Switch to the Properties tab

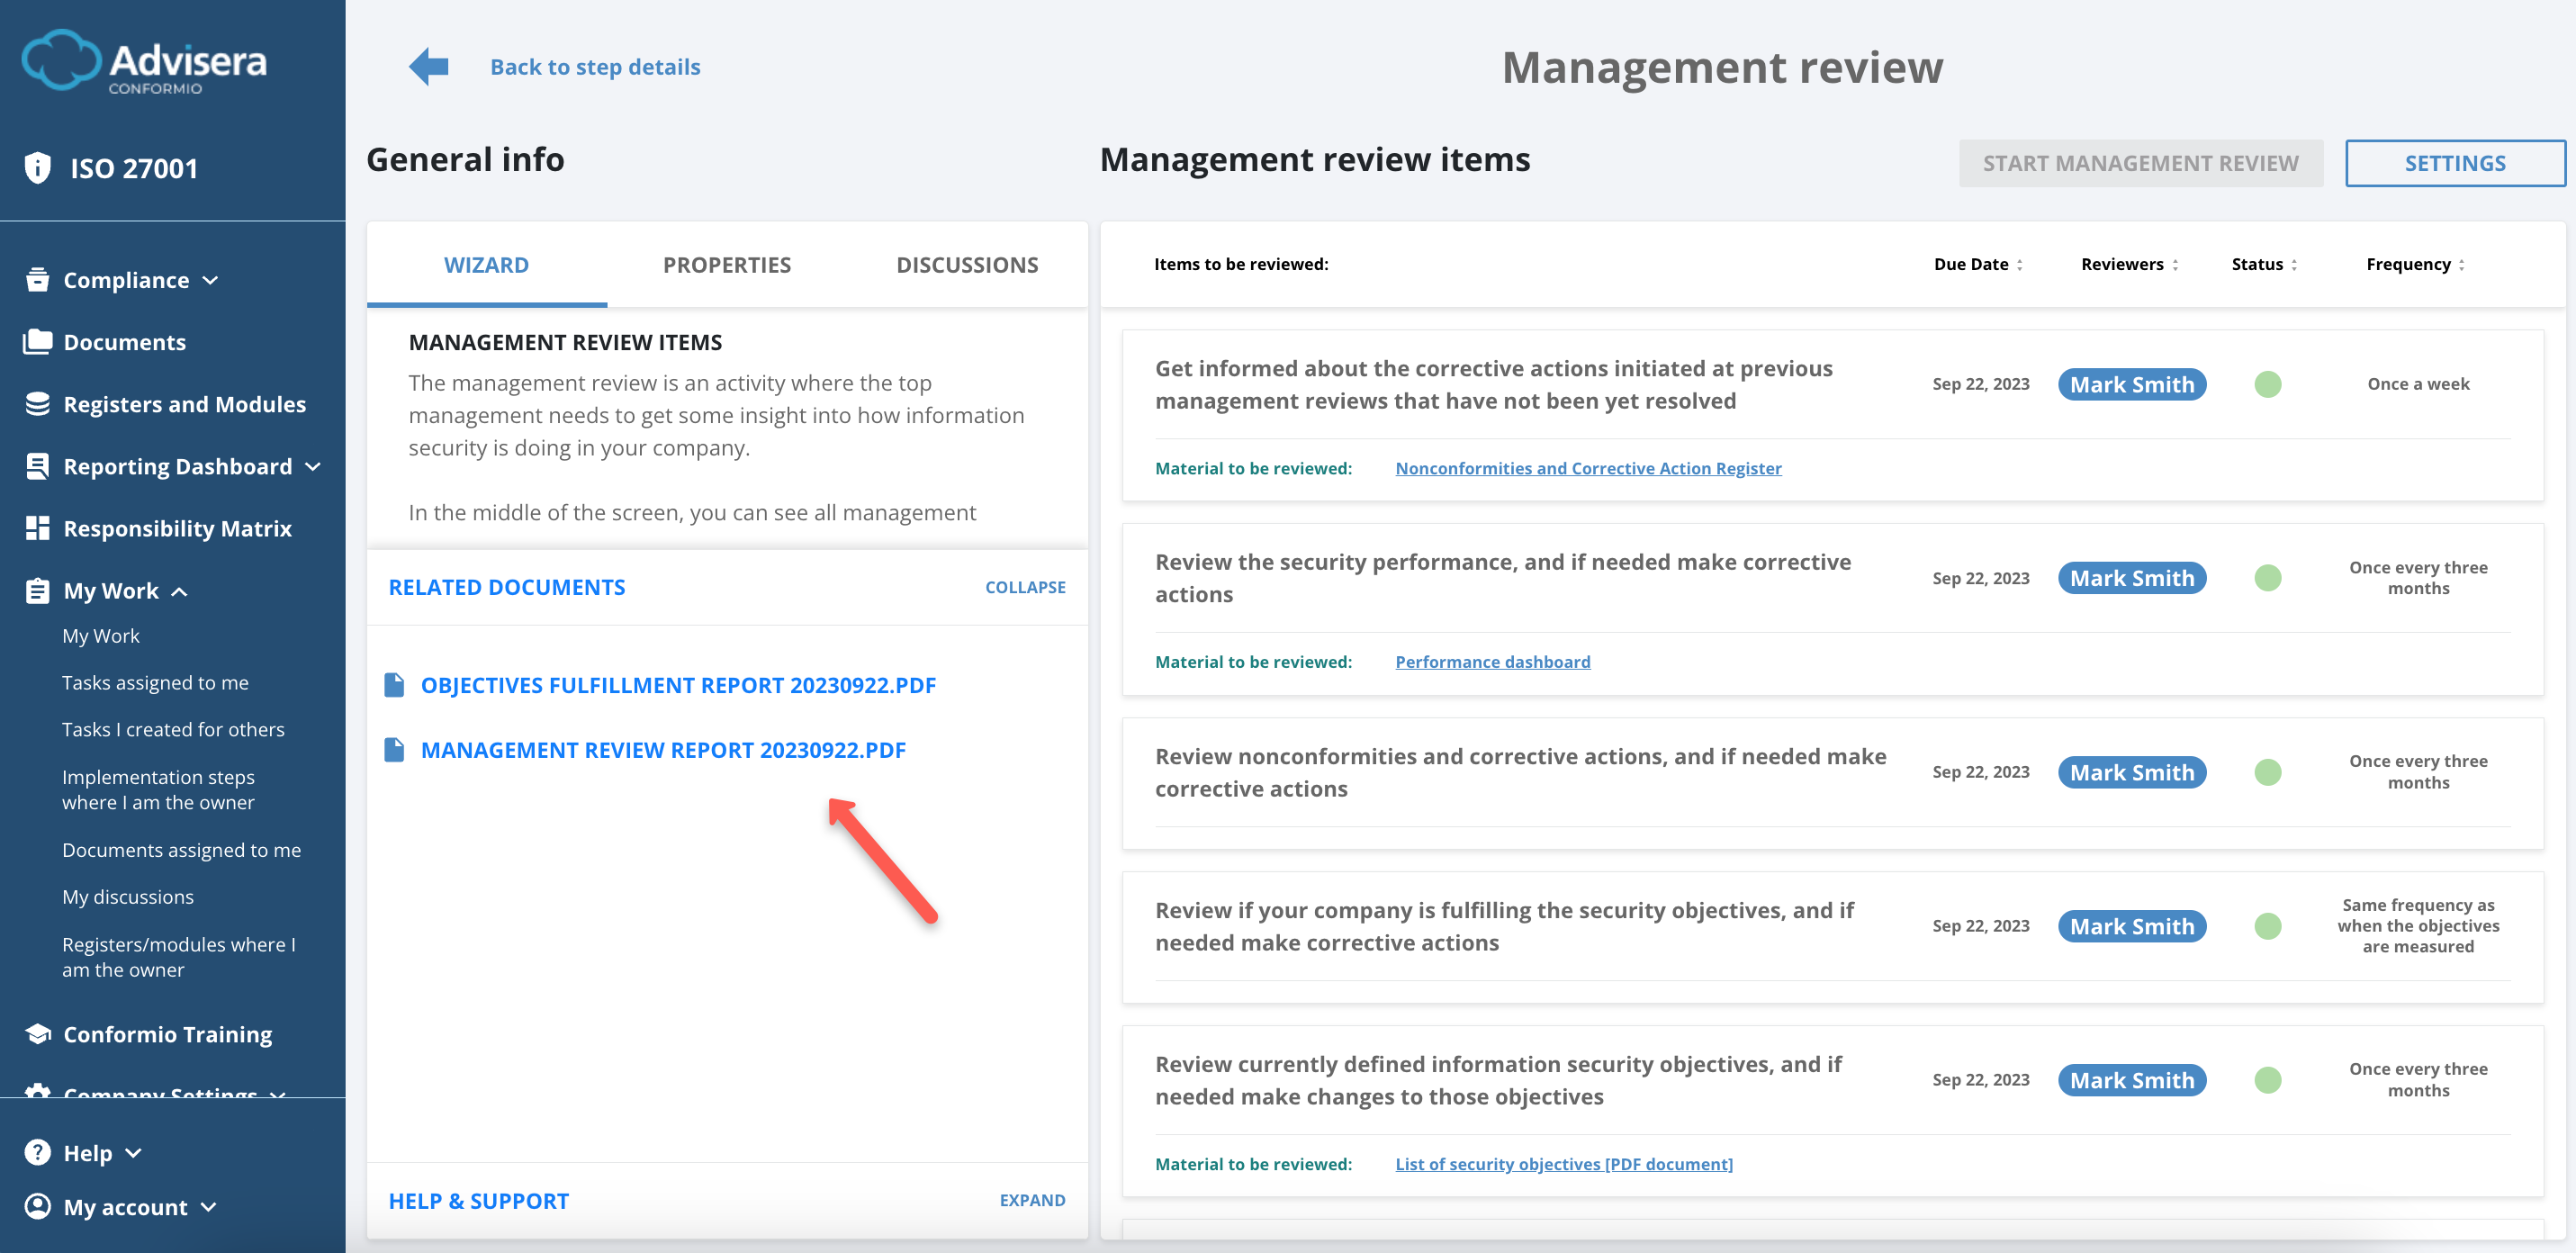point(727,264)
